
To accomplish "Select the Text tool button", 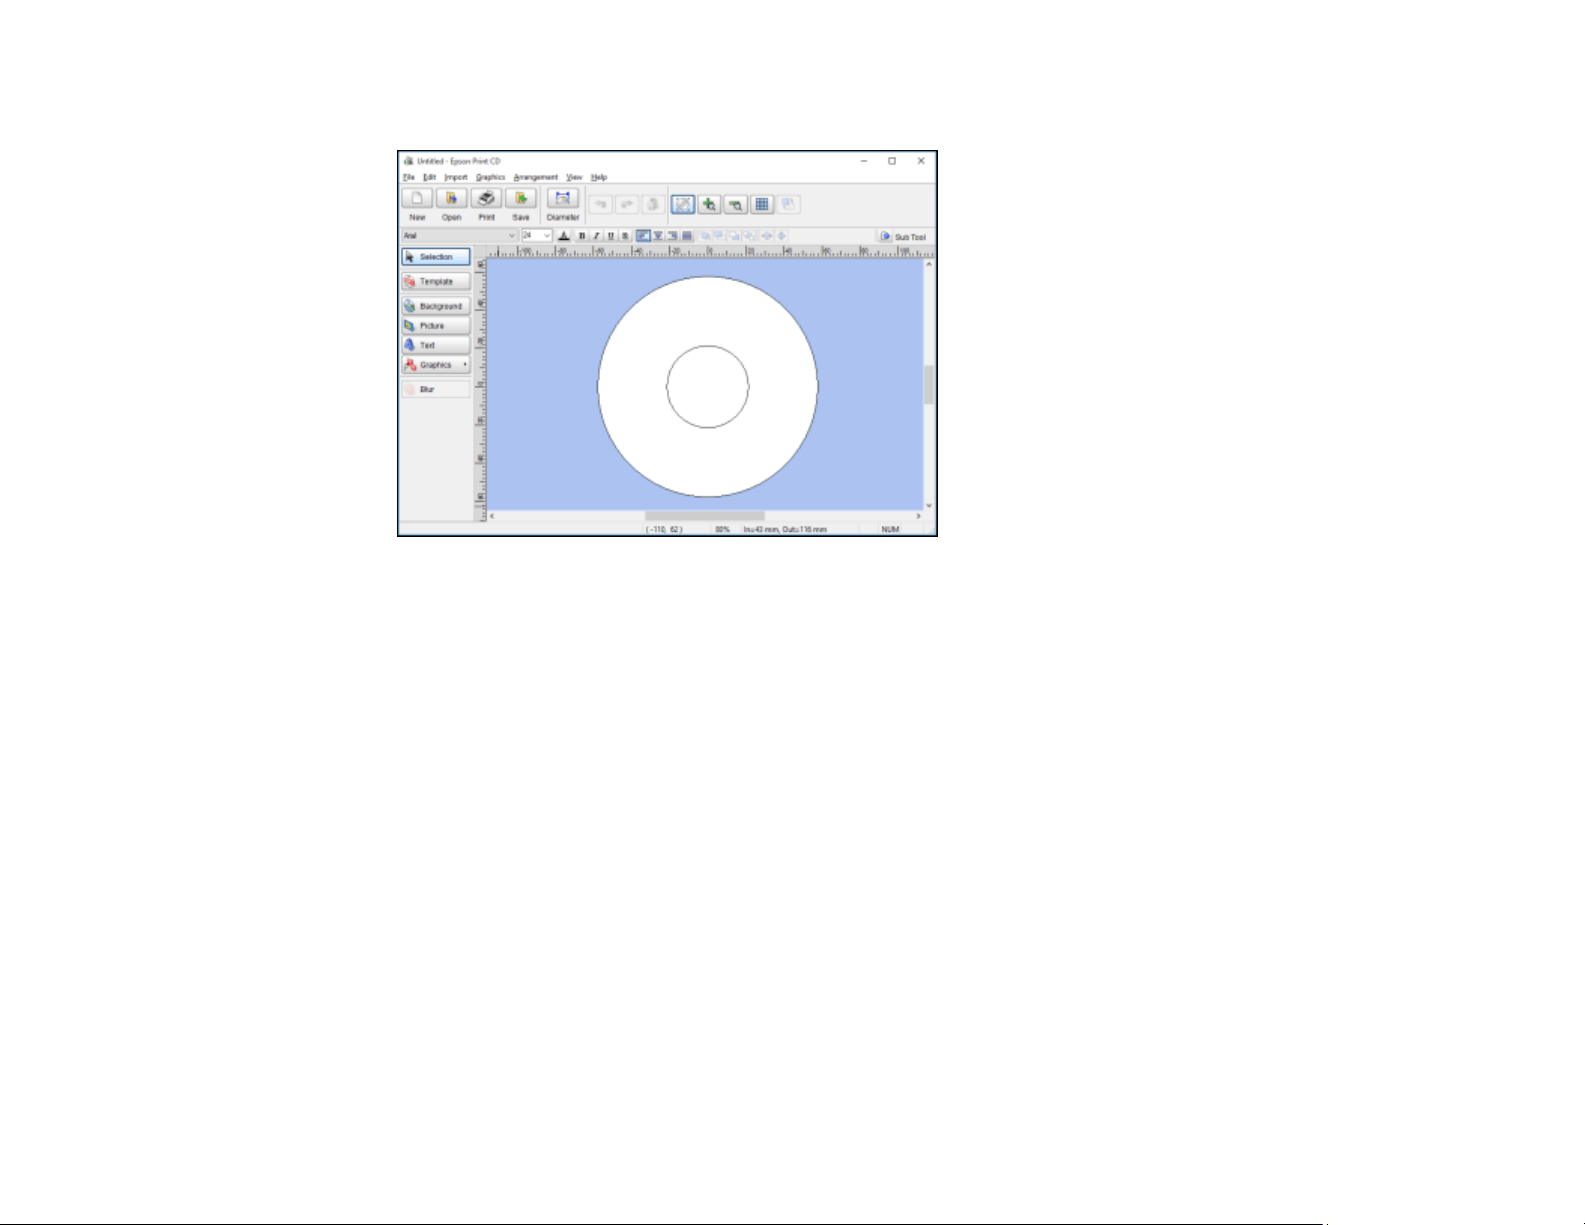I will click(436, 345).
